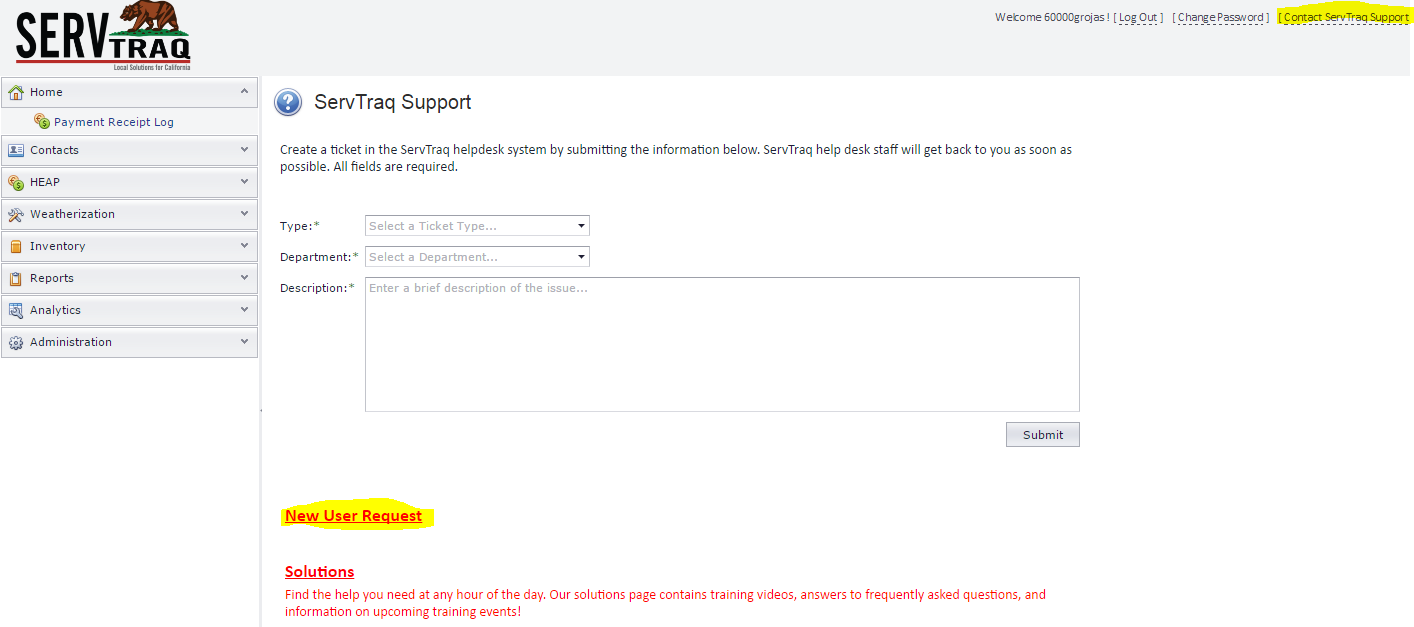Click the Analytics chart icon
The height and width of the screenshot is (627, 1414).
coord(16,310)
